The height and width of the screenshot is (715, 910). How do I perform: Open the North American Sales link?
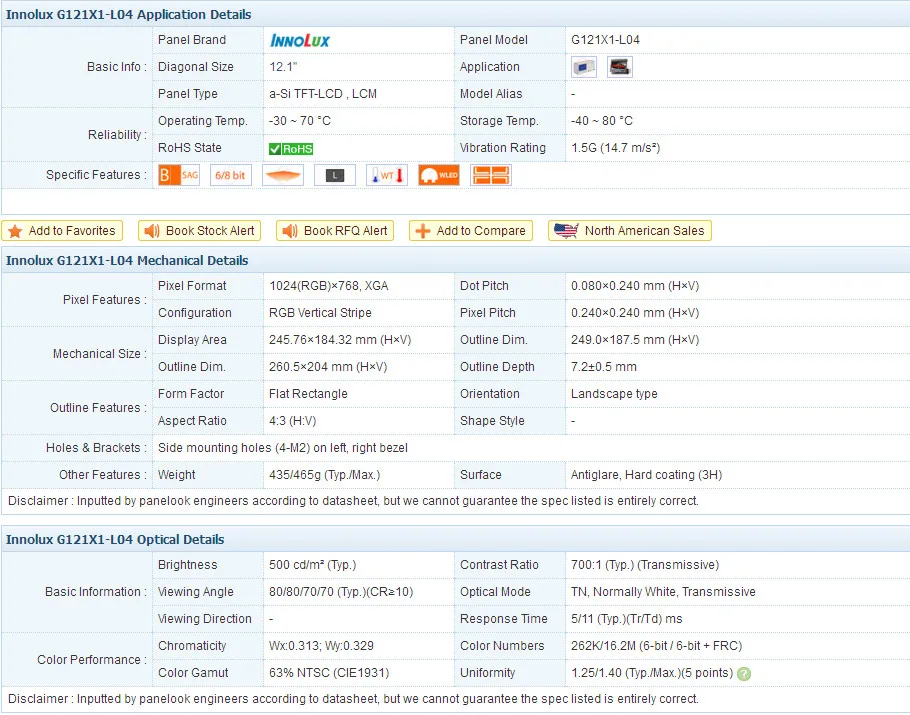tap(631, 231)
